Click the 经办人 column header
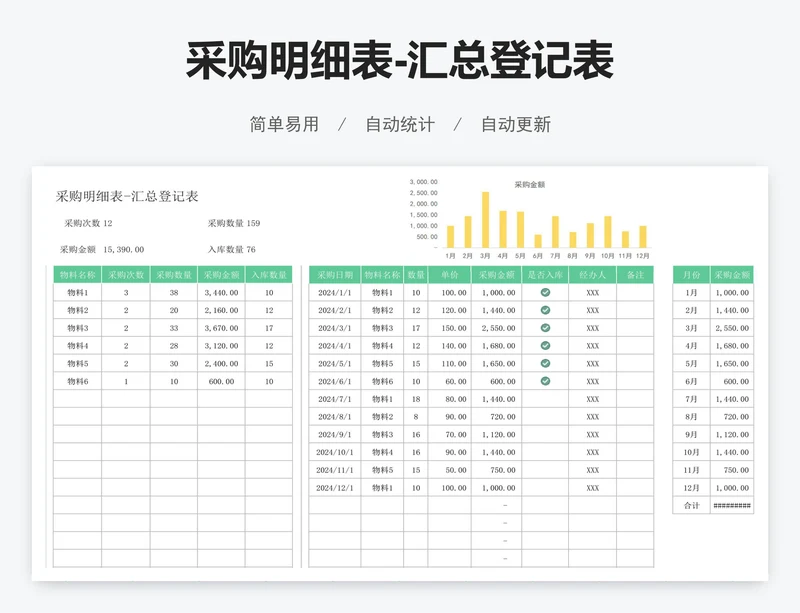Screen dimensions: 800x613 pyautogui.click(x=592, y=275)
